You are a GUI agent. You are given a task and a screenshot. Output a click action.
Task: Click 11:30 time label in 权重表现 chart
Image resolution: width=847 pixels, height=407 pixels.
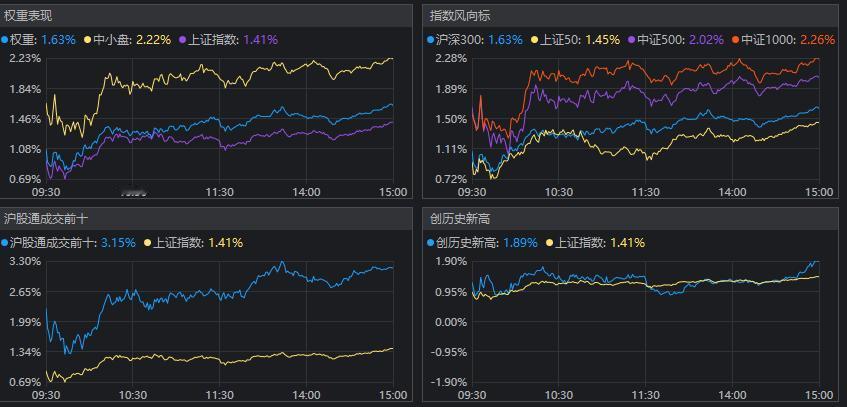[x=220, y=193]
